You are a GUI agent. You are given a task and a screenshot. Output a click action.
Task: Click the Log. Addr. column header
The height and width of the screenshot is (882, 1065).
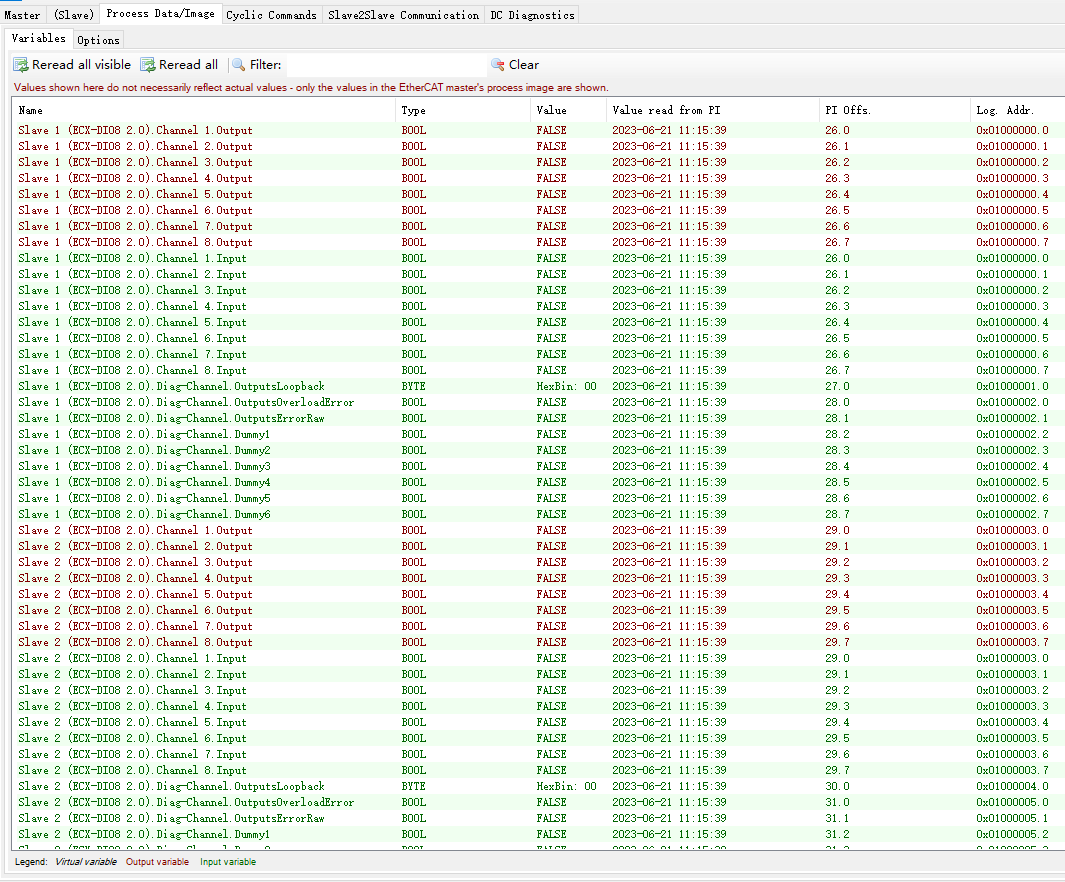(x=1005, y=110)
